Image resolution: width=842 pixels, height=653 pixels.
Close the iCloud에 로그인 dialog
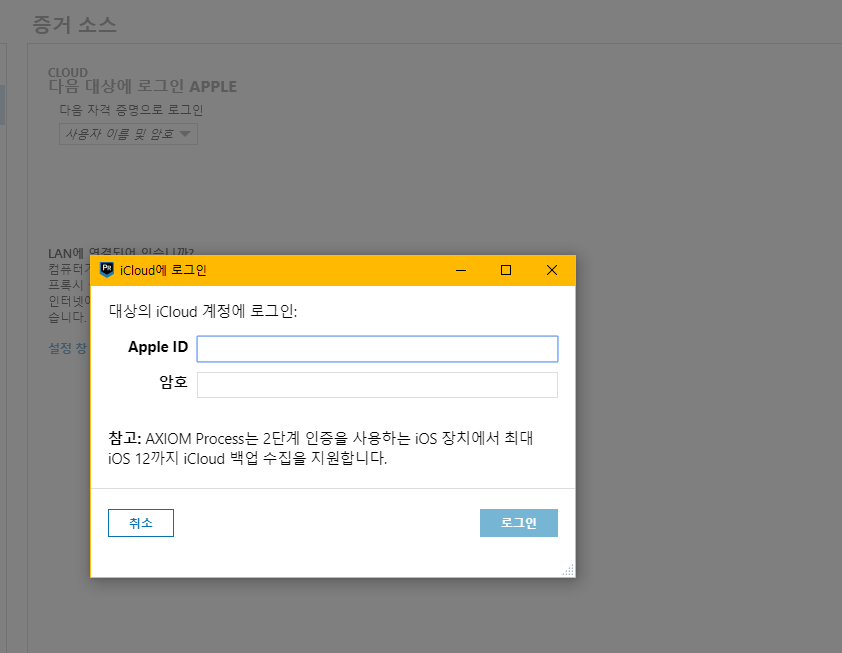click(x=551, y=270)
